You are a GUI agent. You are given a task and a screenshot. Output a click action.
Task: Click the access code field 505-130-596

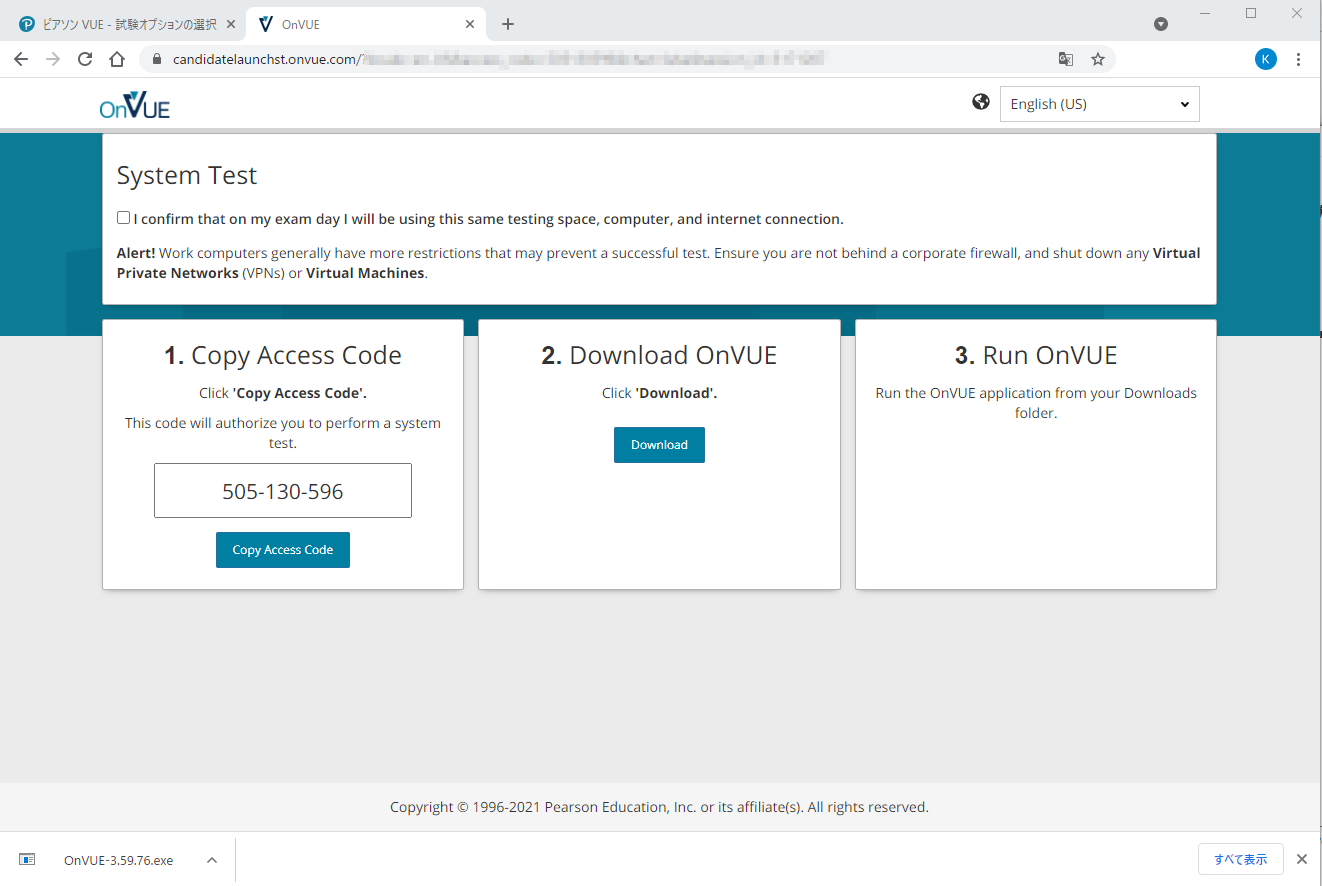click(283, 491)
